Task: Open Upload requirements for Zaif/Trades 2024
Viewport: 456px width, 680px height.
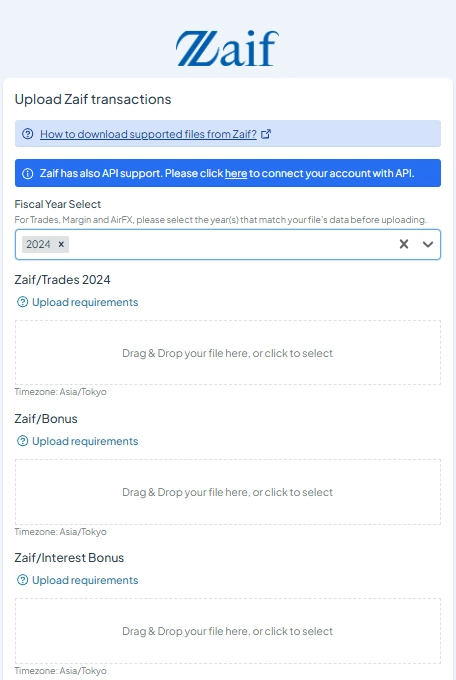Action: tap(85, 302)
